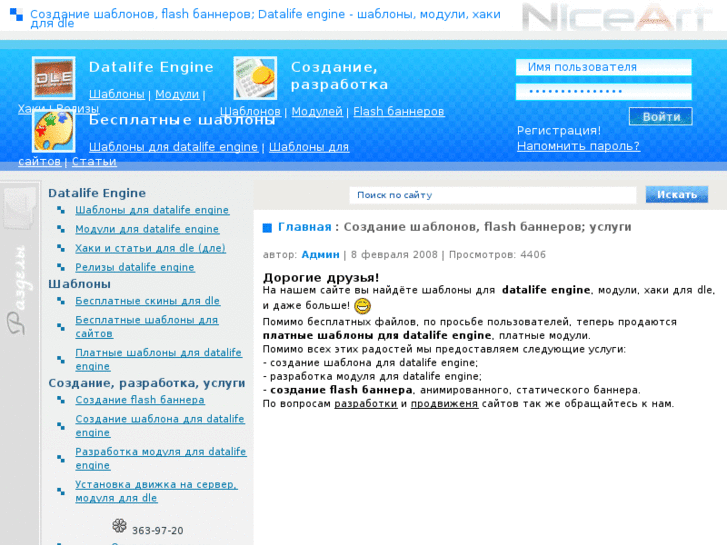Focus the Поиск по сайту search box

pyautogui.click(x=493, y=195)
